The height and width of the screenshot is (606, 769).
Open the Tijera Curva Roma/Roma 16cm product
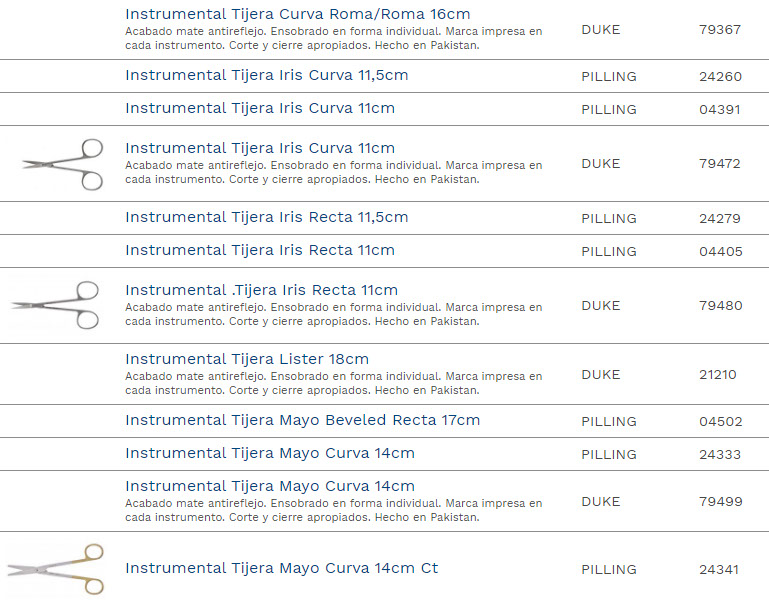[297, 14]
